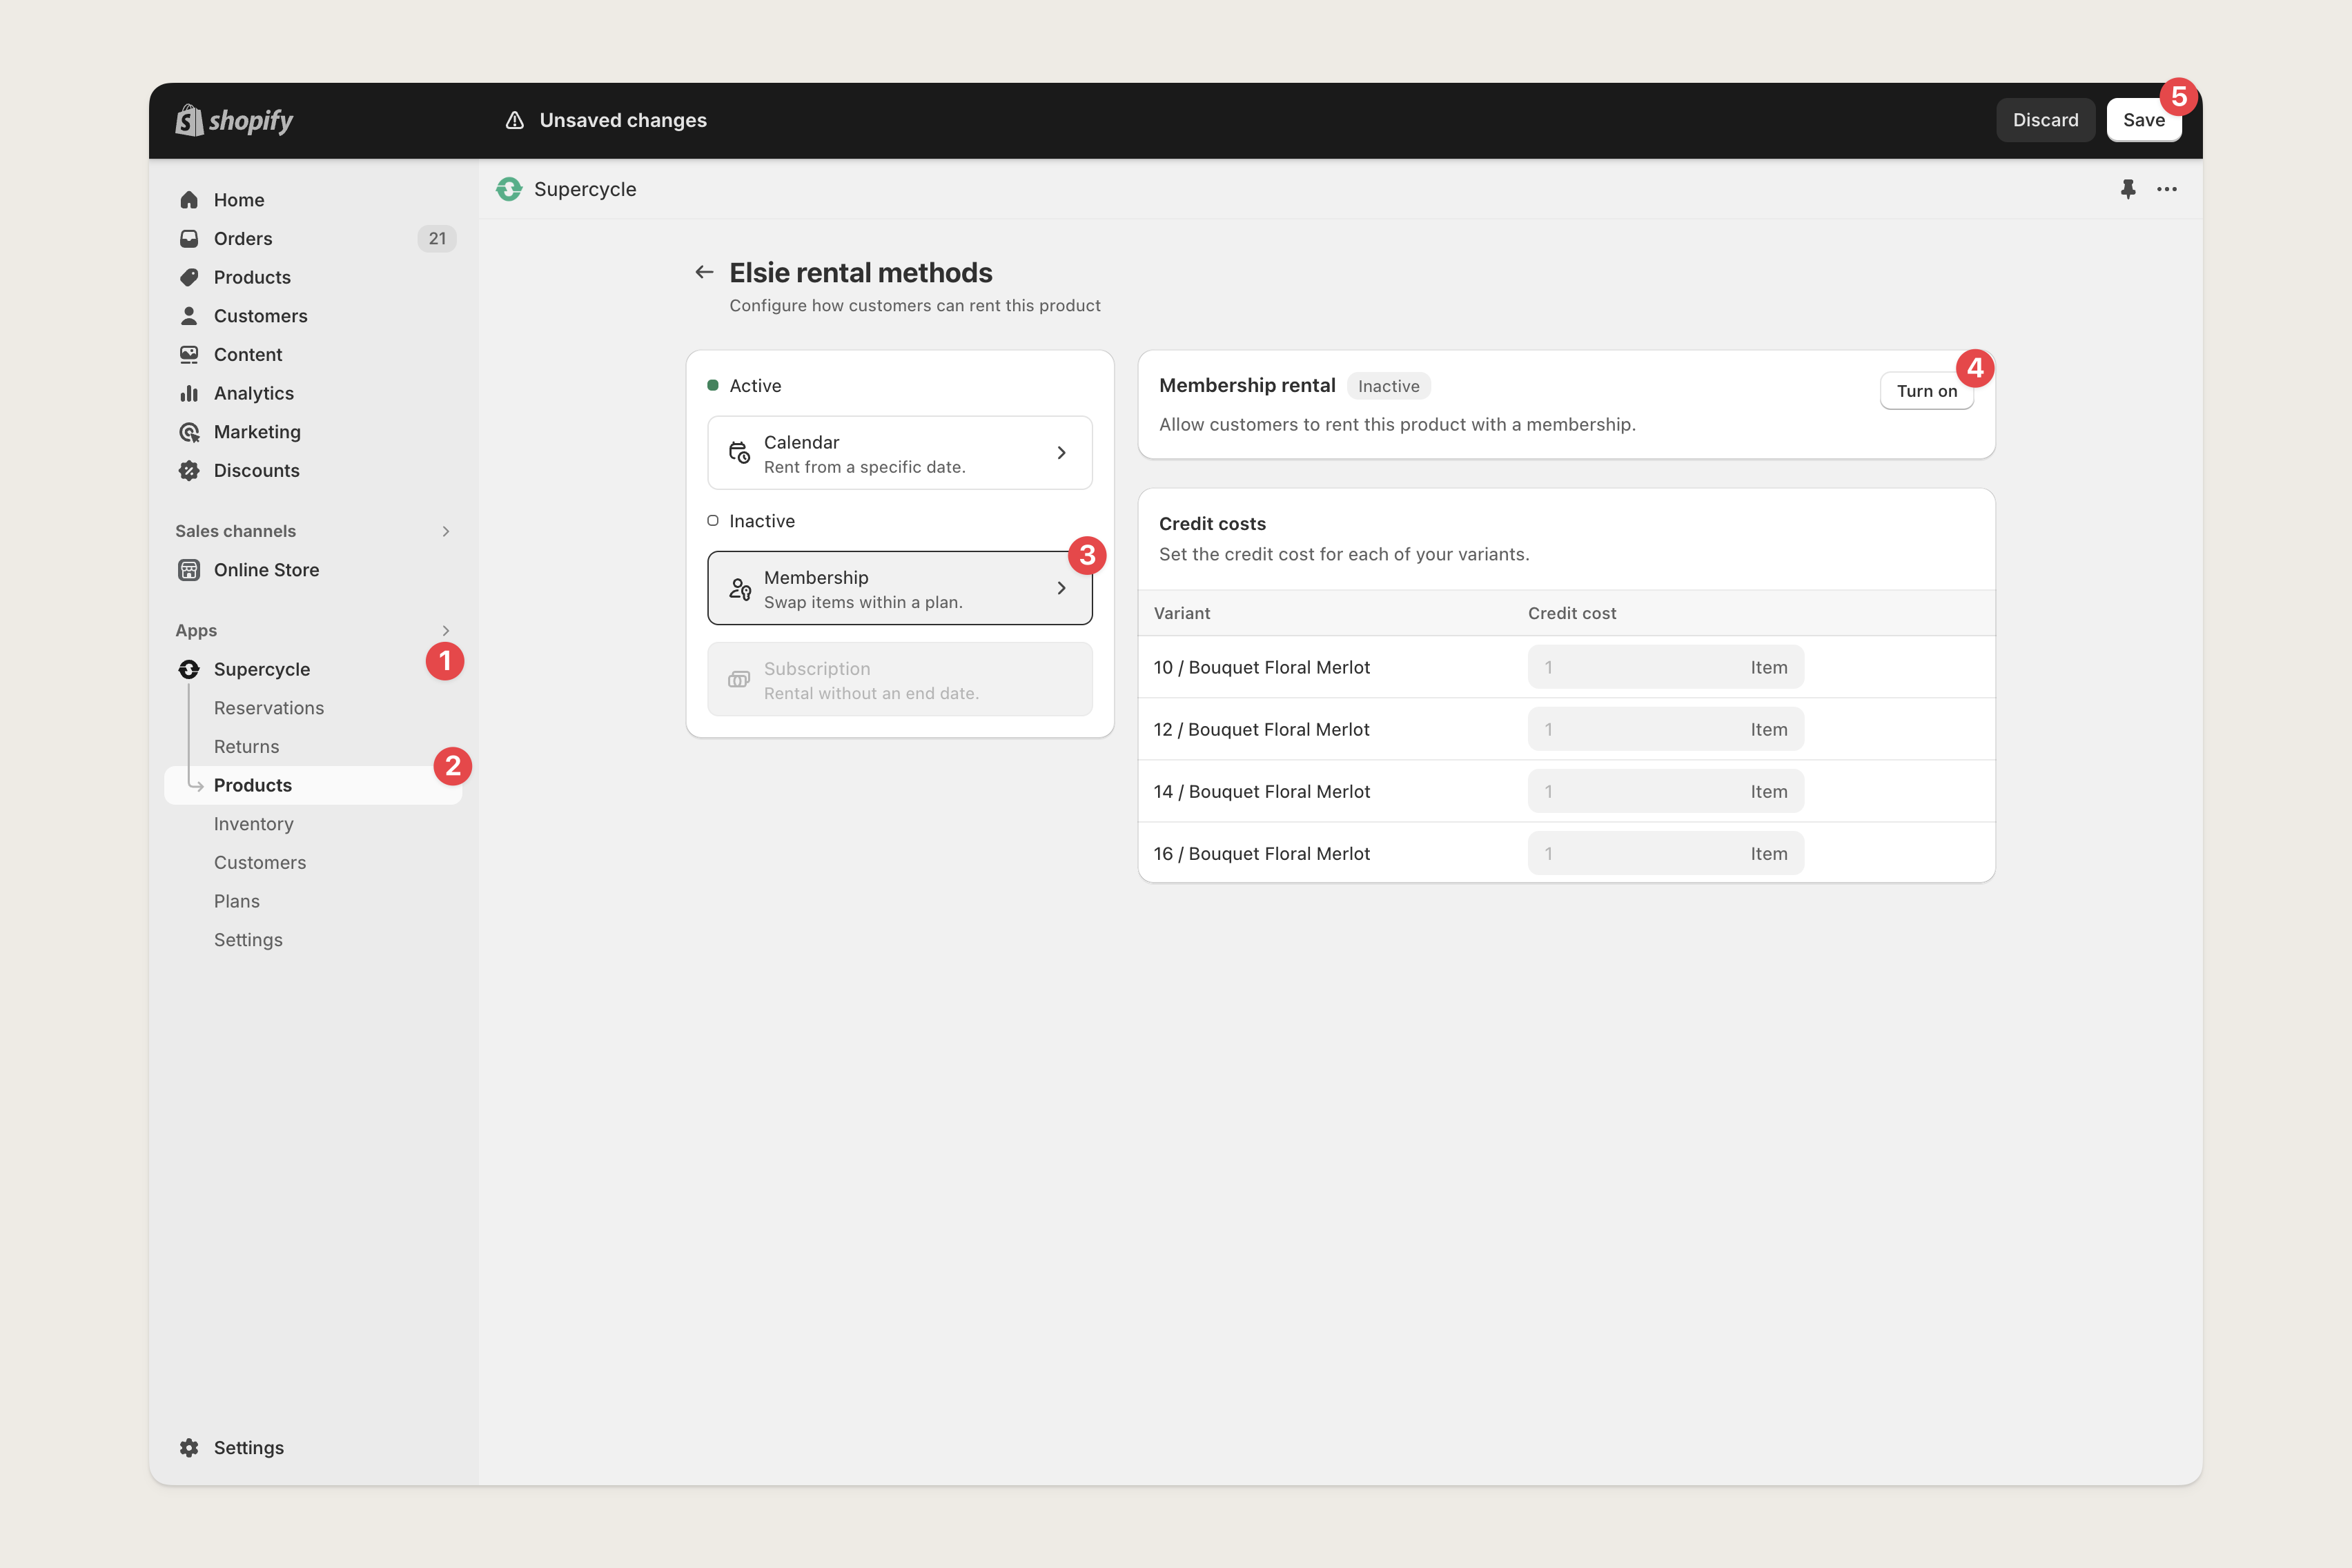Click the Inactive status label in methods list

(762, 521)
